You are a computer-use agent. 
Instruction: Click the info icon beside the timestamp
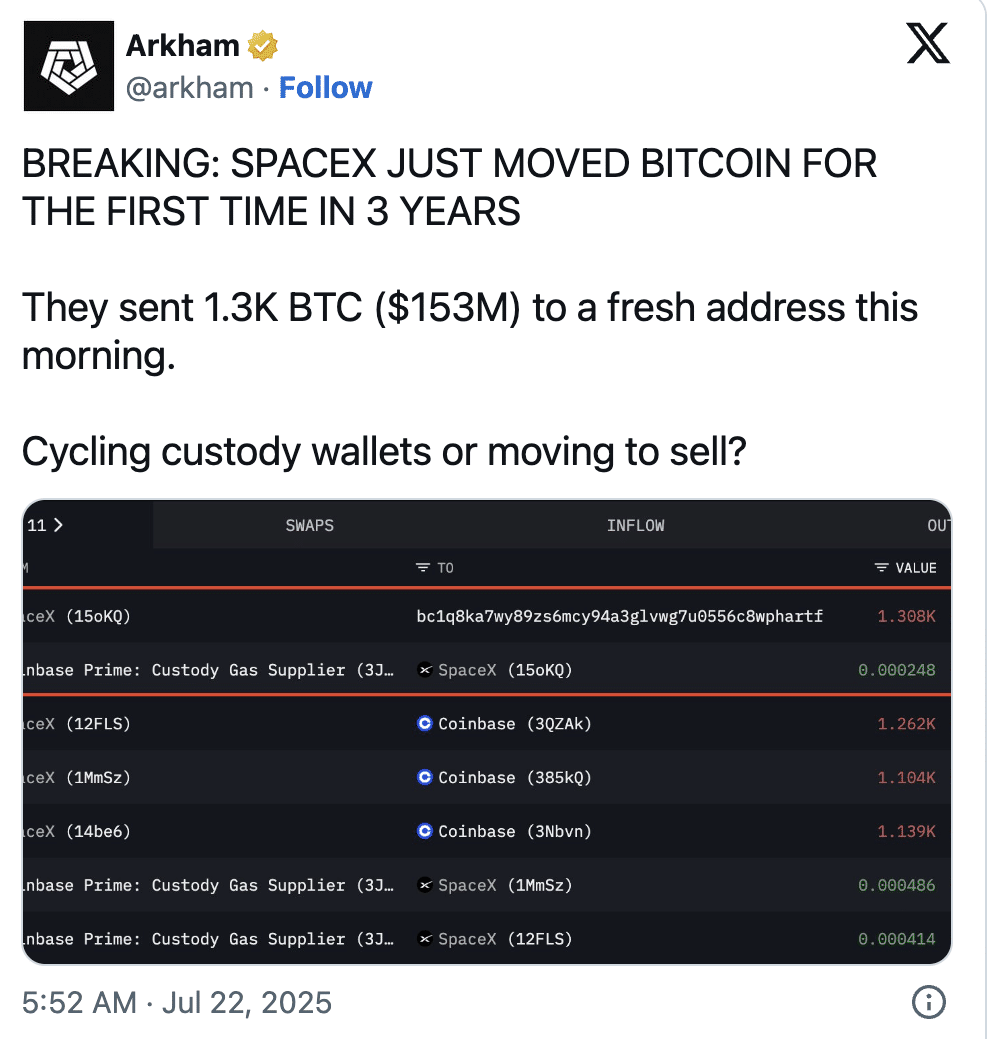(x=929, y=1002)
